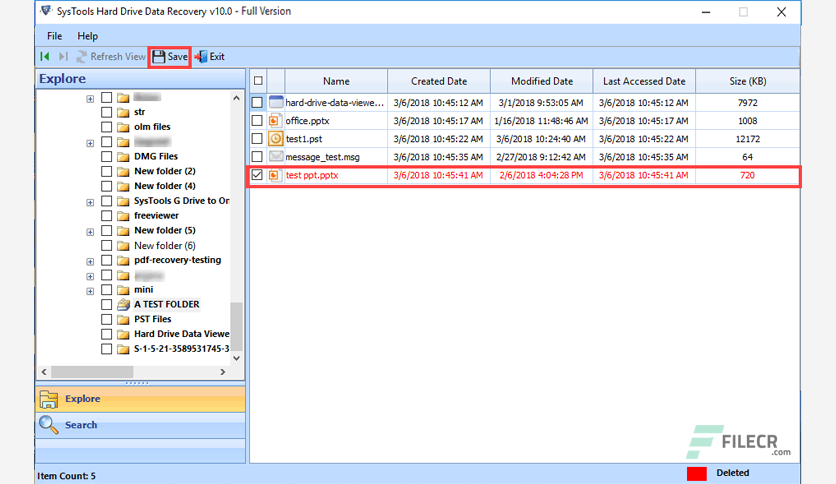Image resolution: width=836 pixels, height=484 pixels.
Task: Select the Hard Drive Data Viewer folder
Action: coord(181,334)
